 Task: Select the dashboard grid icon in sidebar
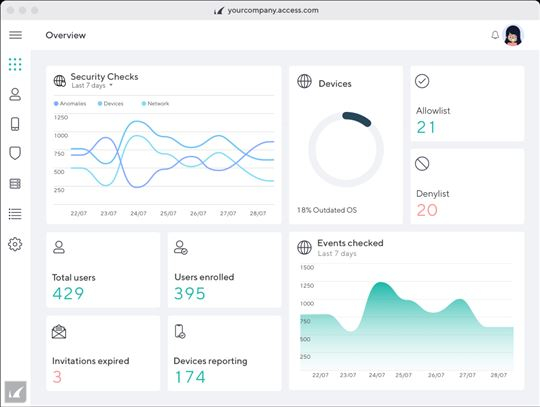click(x=15, y=64)
